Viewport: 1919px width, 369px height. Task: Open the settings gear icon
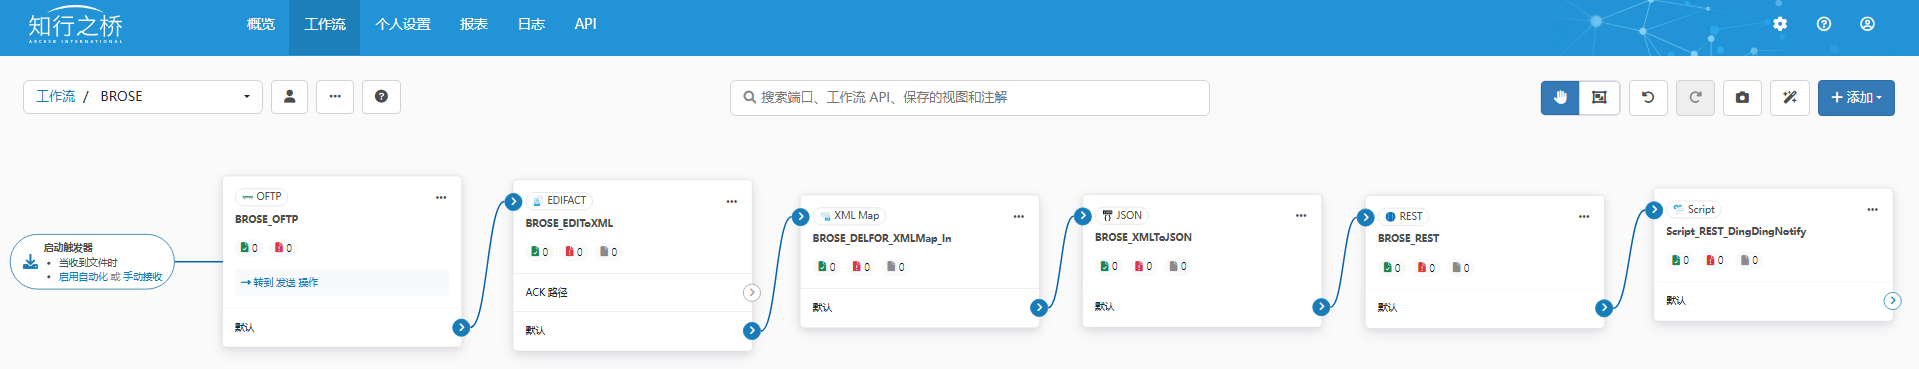pos(1780,24)
